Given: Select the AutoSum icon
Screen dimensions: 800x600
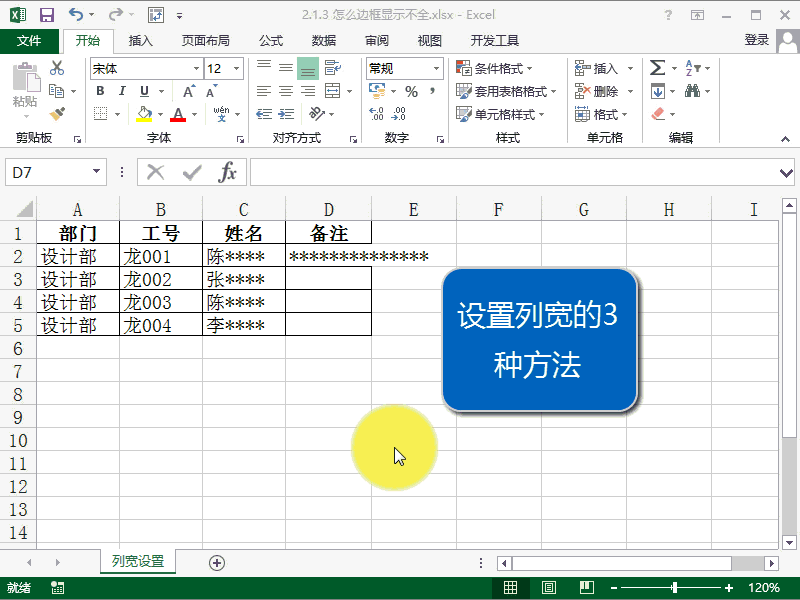Looking at the screenshot, I should [x=658, y=67].
